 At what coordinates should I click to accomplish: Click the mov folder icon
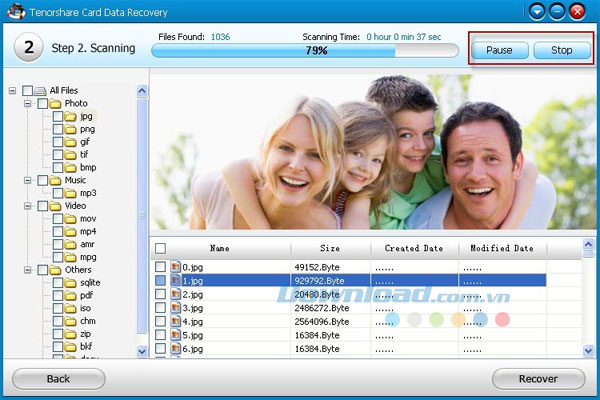71,218
